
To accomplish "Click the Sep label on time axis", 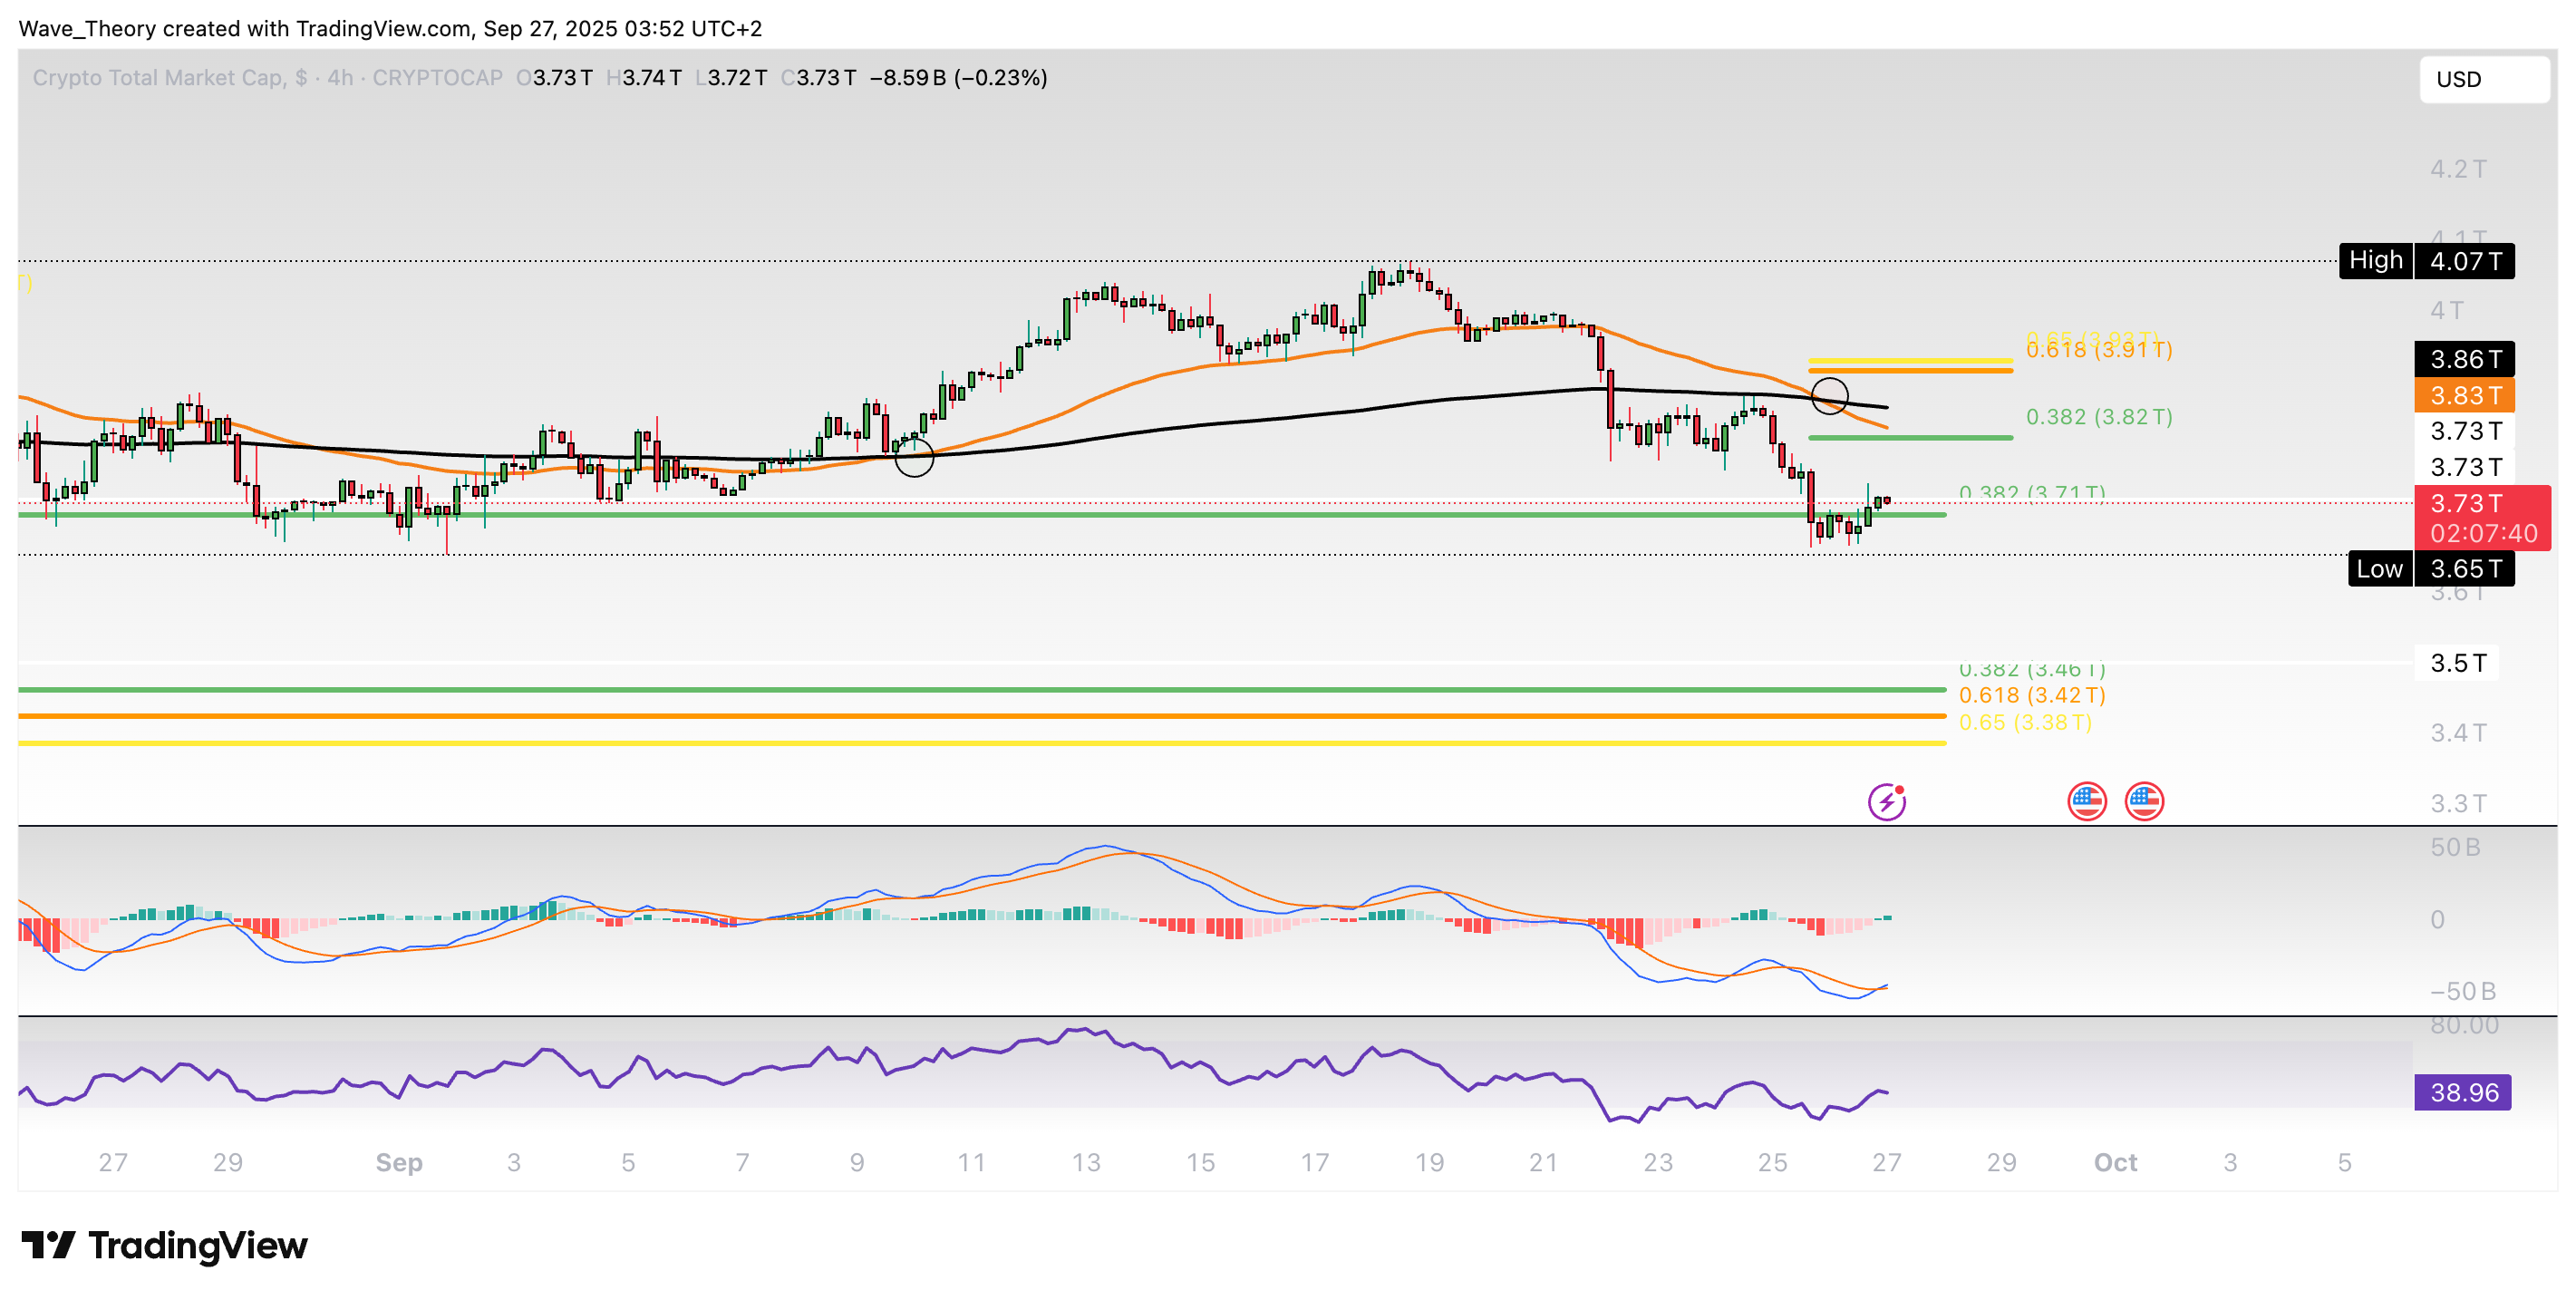I will coord(399,1162).
